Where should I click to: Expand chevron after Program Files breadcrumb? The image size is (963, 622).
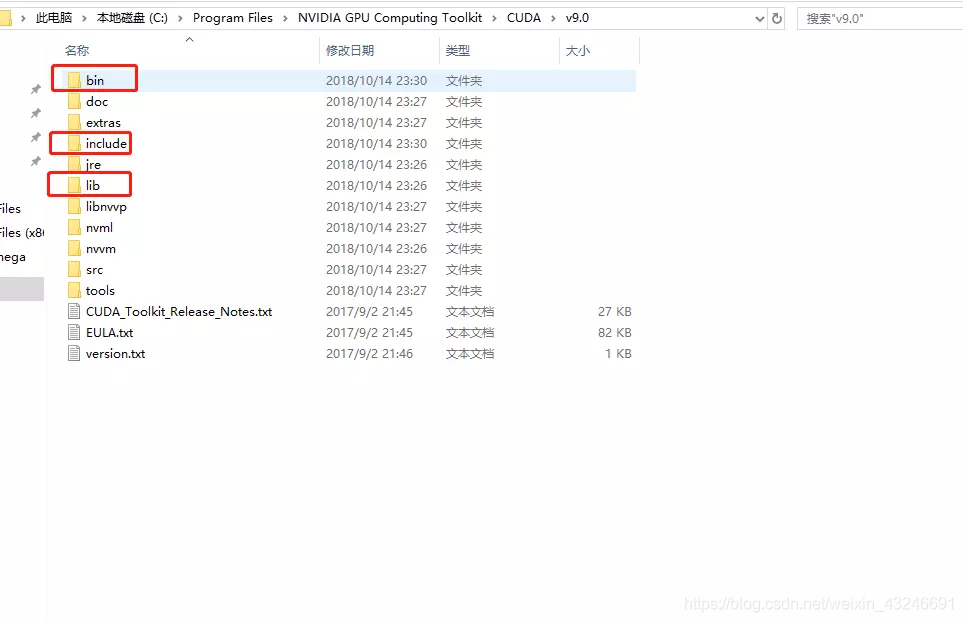click(x=285, y=18)
